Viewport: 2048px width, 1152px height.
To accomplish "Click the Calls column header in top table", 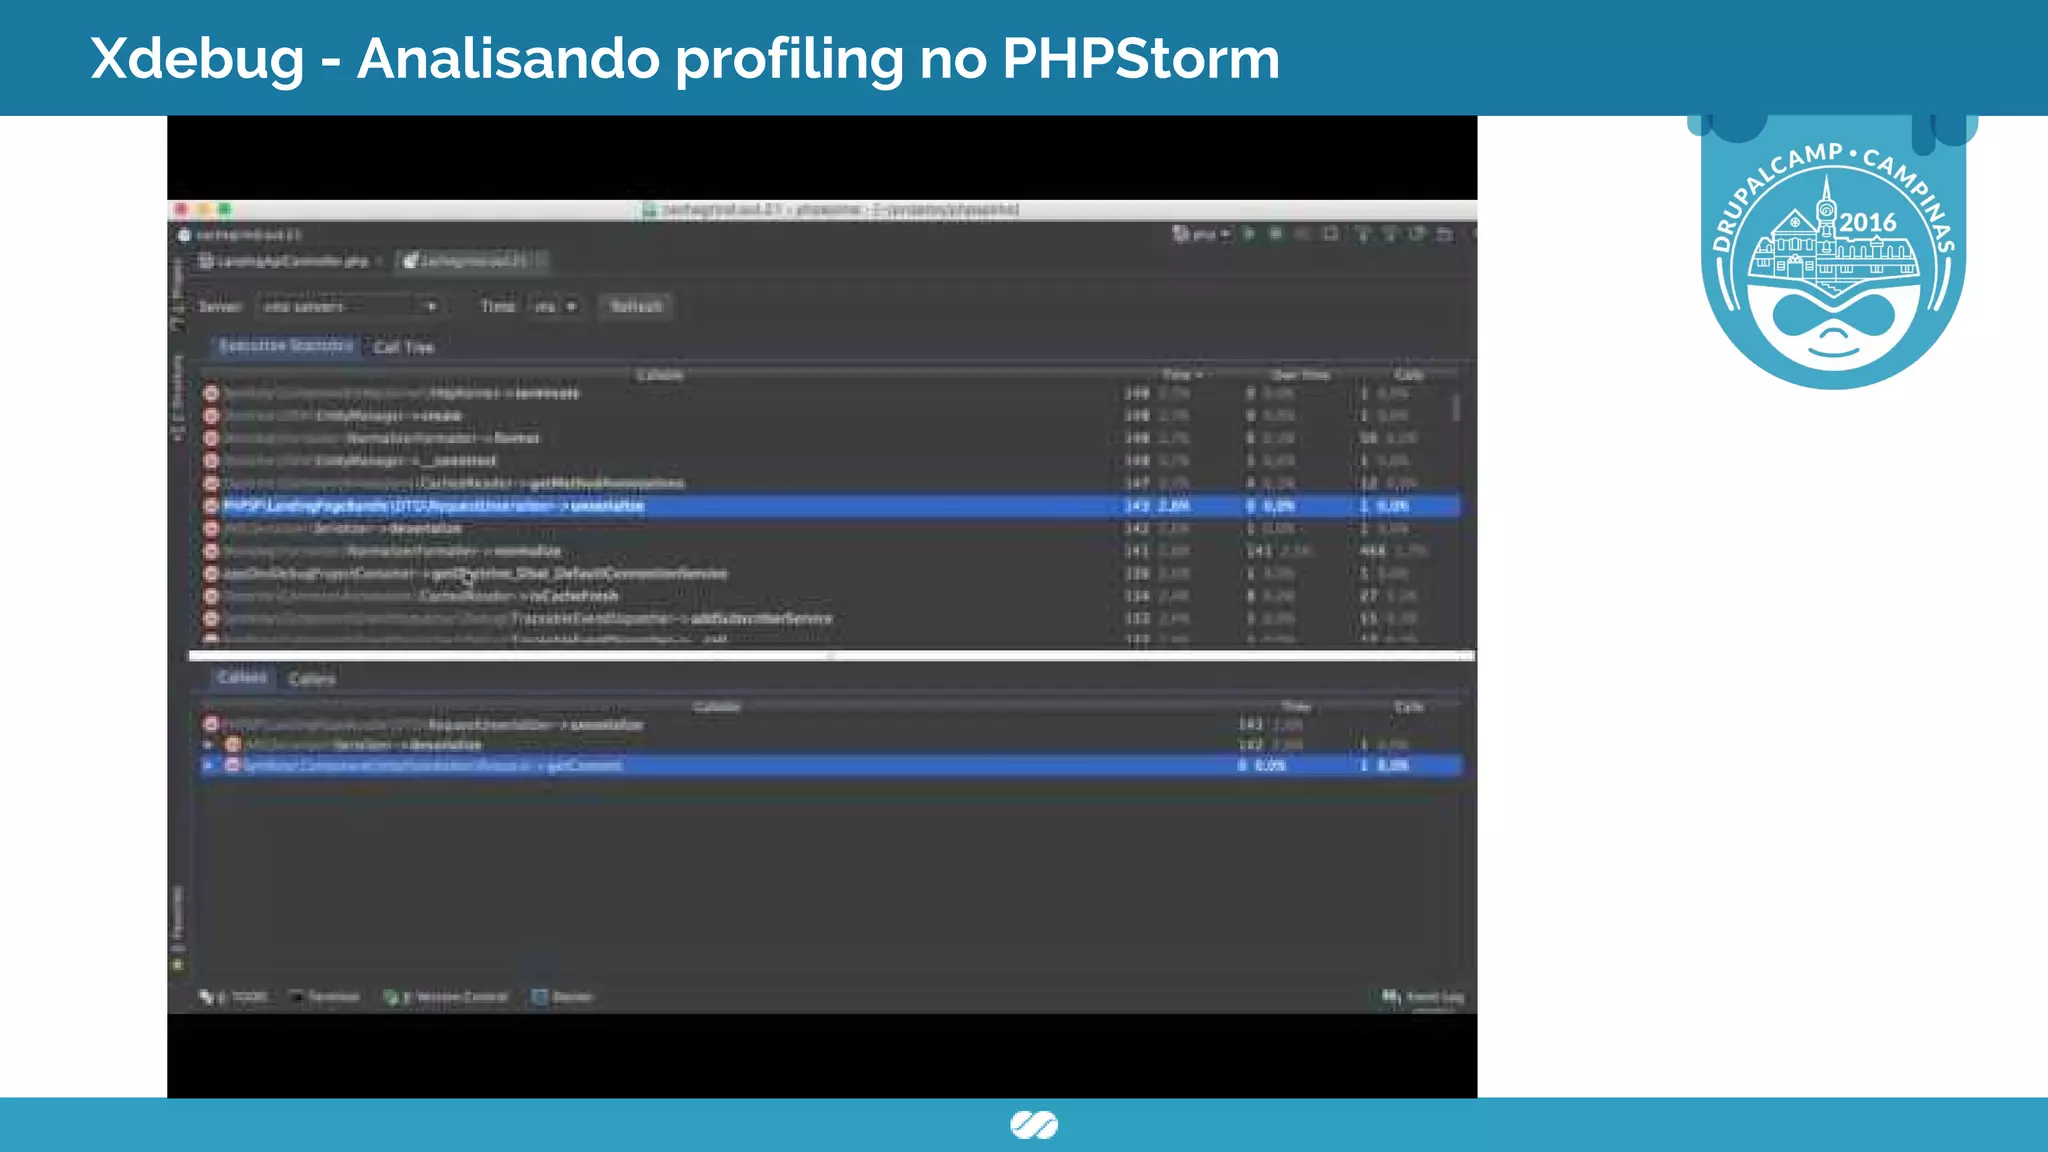I will click(1409, 375).
